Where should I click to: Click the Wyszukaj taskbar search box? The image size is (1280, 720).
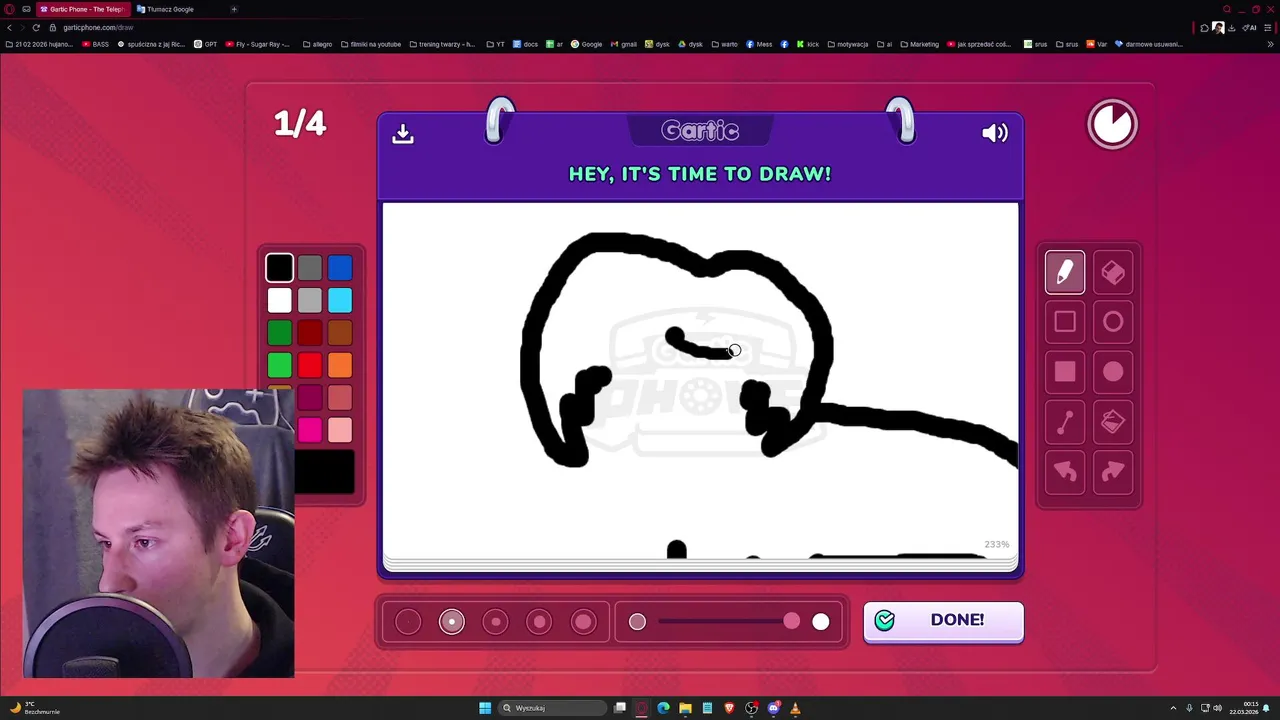pos(553,708)
